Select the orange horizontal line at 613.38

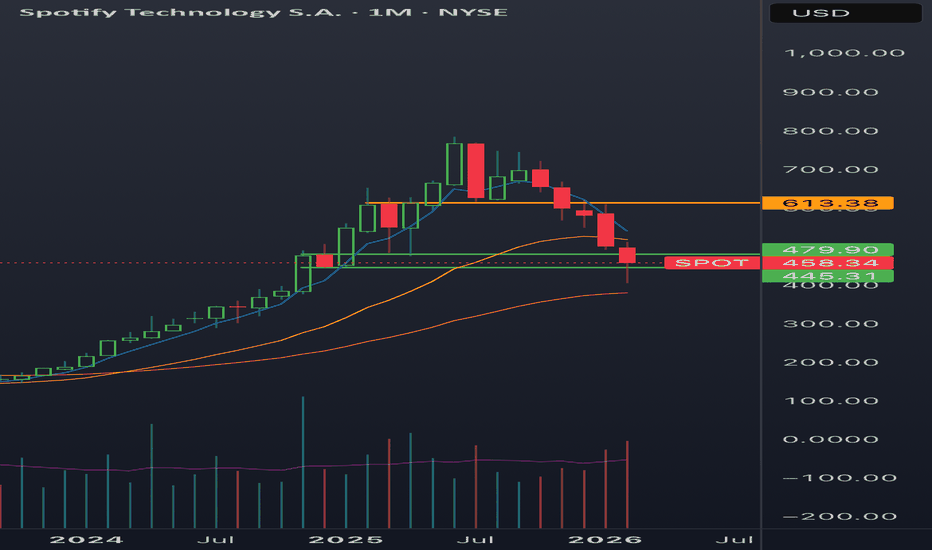(562, 203)
